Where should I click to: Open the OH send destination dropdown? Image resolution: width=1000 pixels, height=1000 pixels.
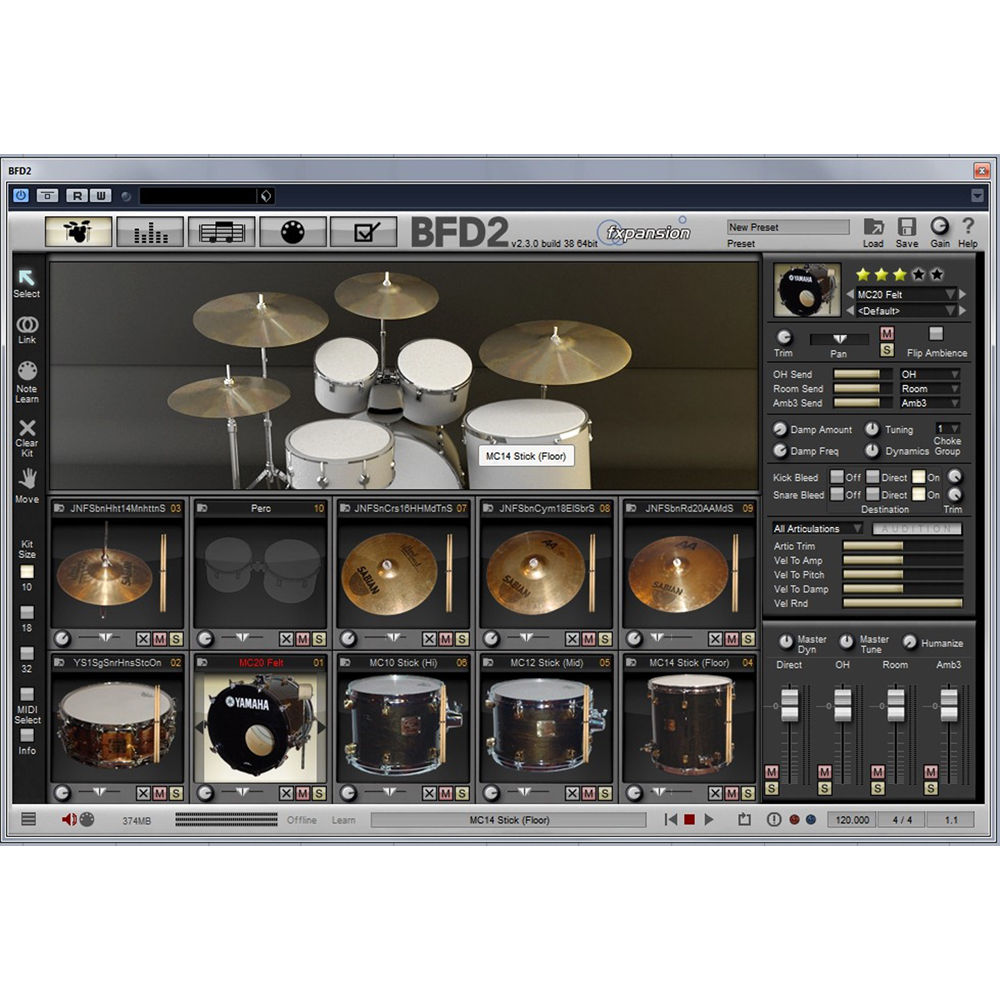coord(930,374)
